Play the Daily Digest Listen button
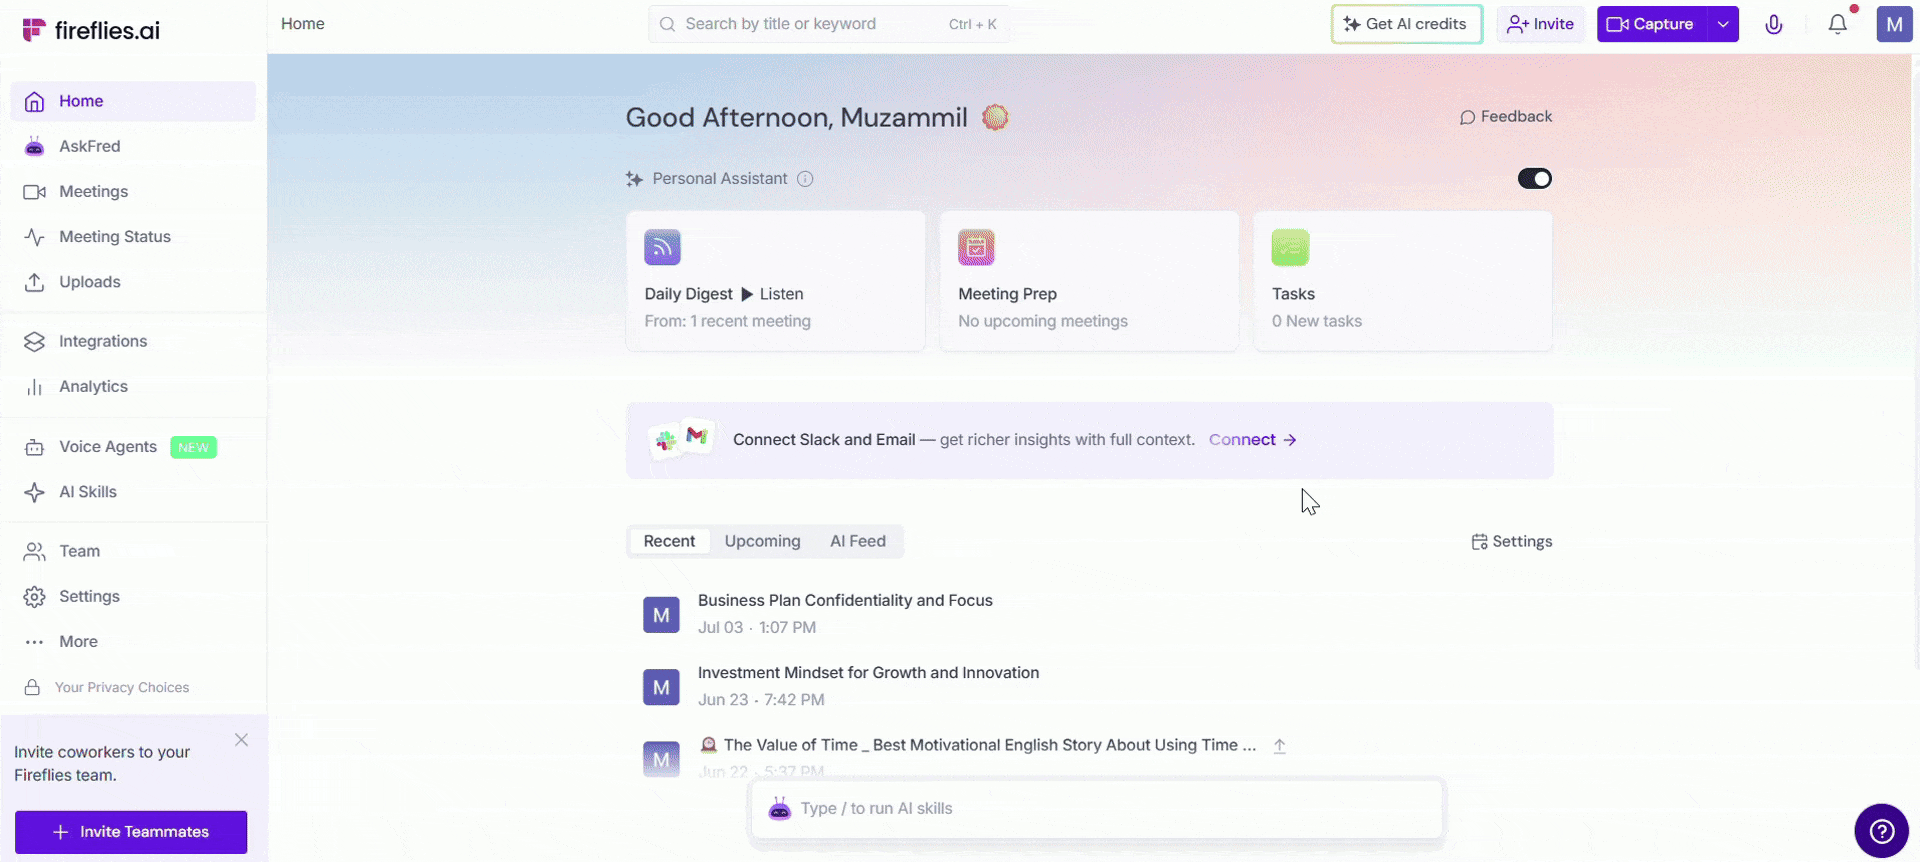The width and height of the screenshot is (1920, 862). (772, 294)
